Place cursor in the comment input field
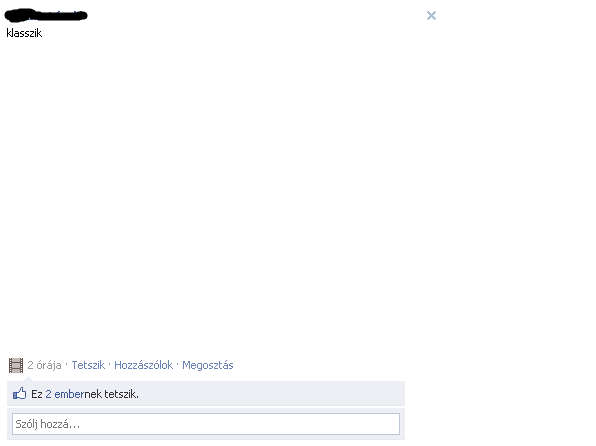 206,424
